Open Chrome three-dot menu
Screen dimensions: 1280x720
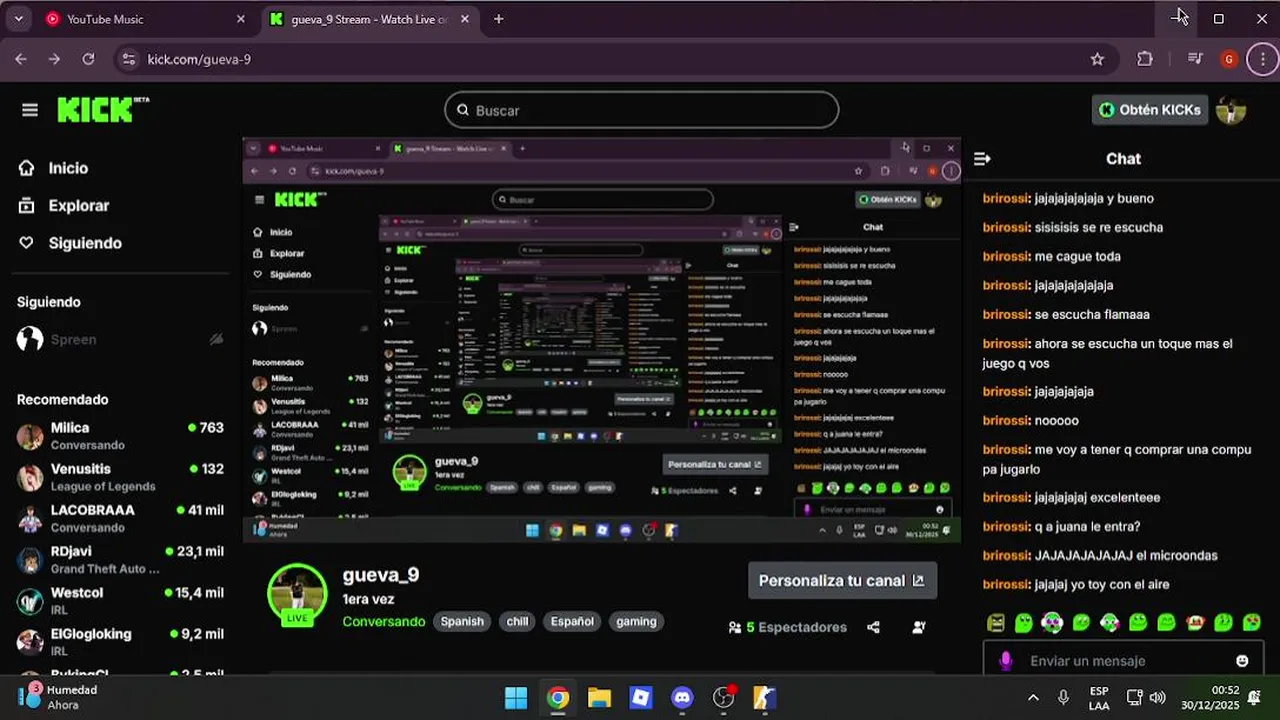tap(1263, 59)
